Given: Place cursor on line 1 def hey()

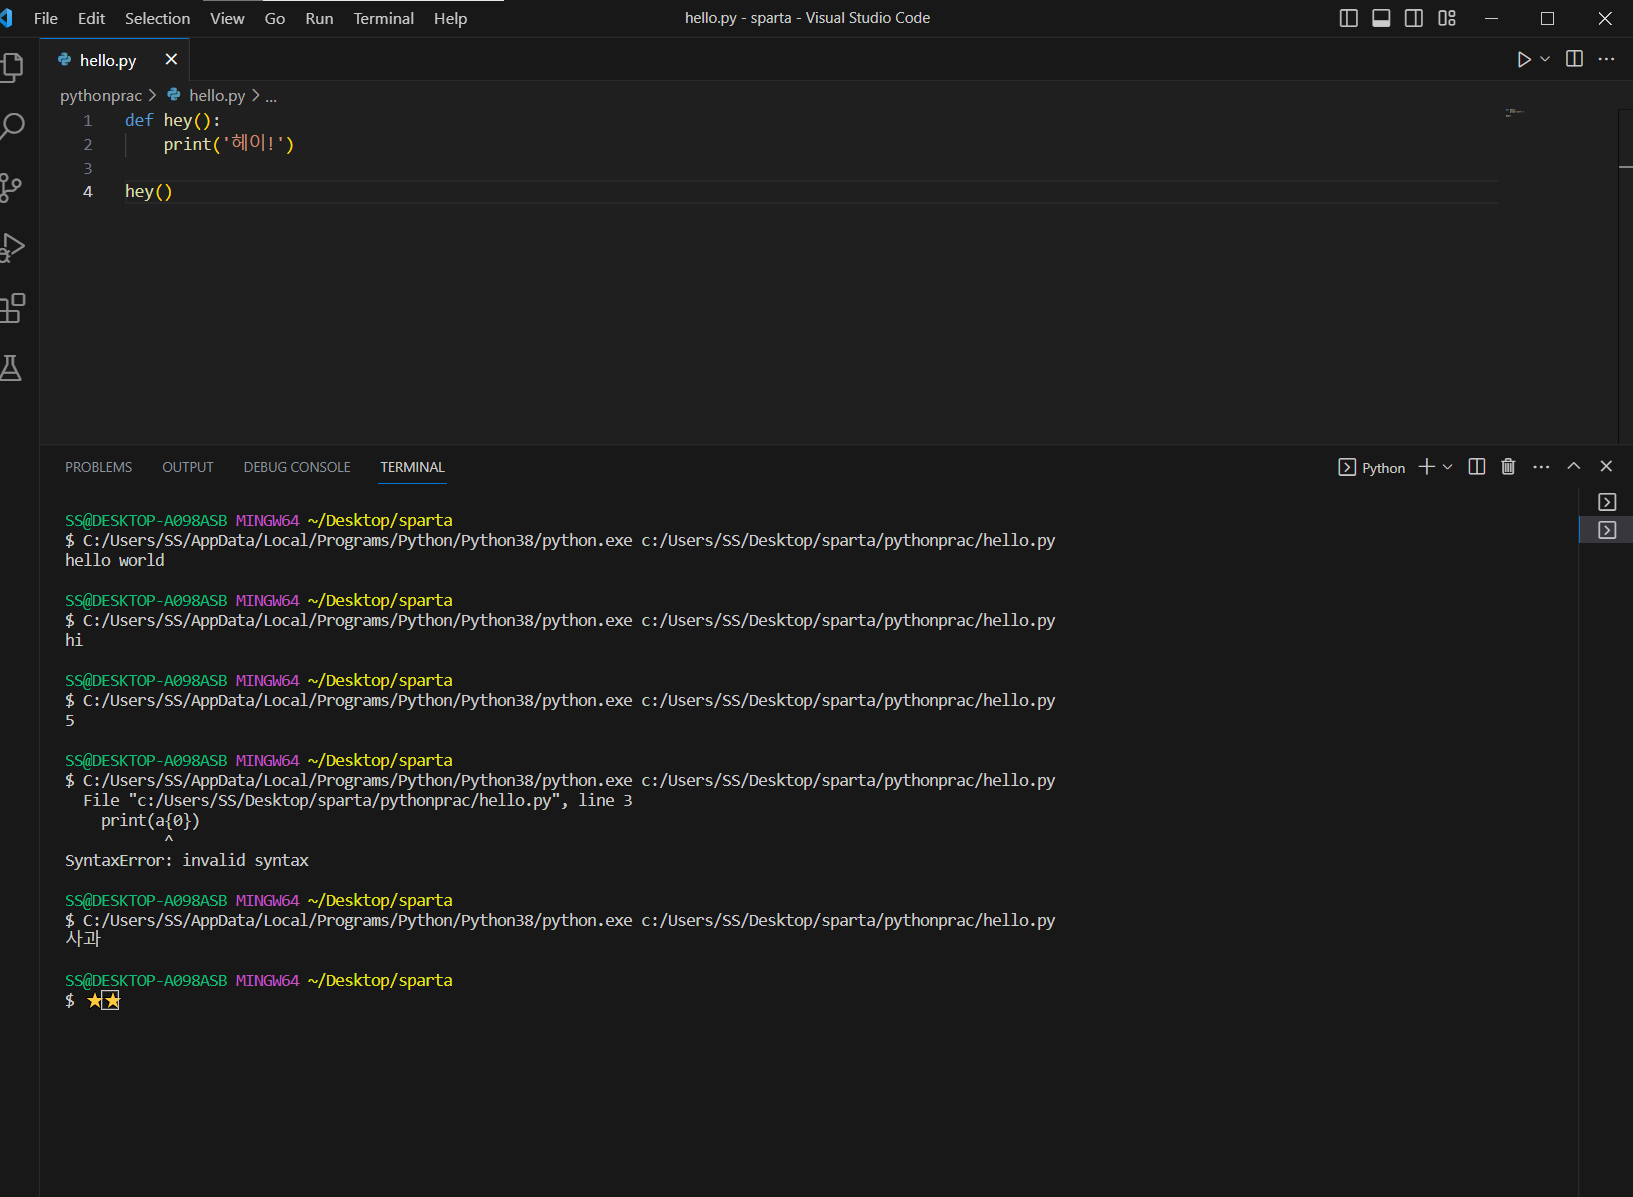Looking at the screenshot, I should (x=172, y=120).
